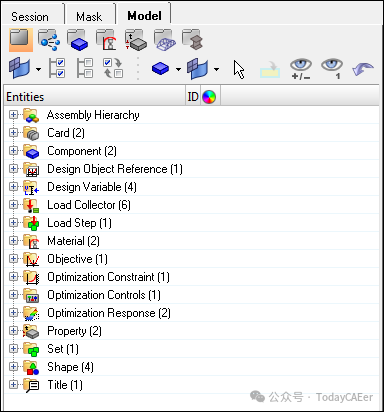Open the Component view icon

tap(77, 40)
